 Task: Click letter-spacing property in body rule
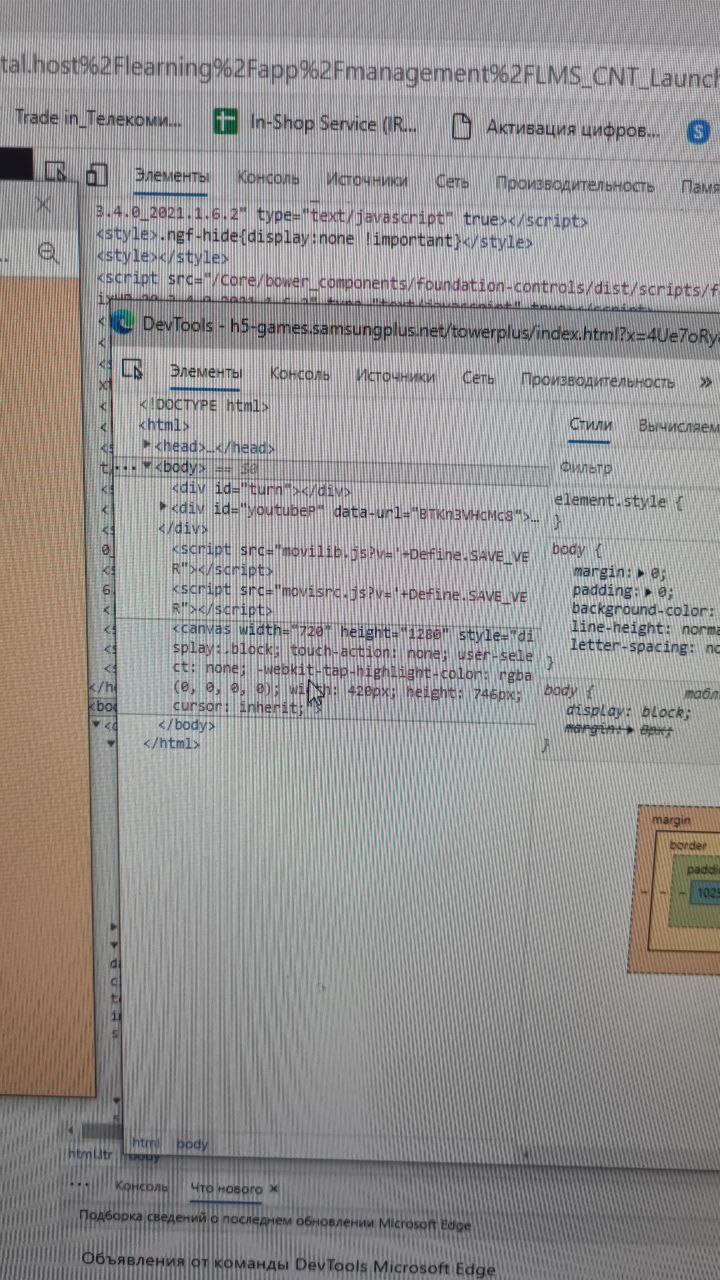(x=645, y=647)
